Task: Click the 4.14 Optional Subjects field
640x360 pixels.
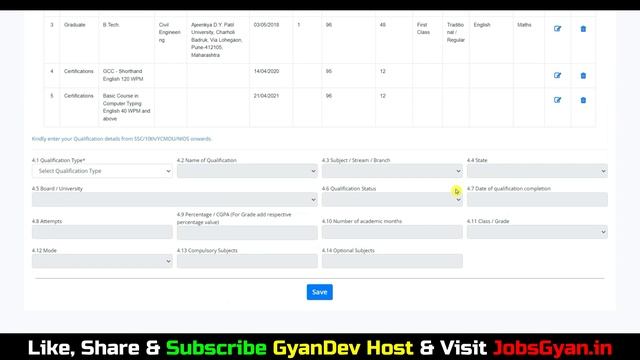Action: [x=392, y=261]
